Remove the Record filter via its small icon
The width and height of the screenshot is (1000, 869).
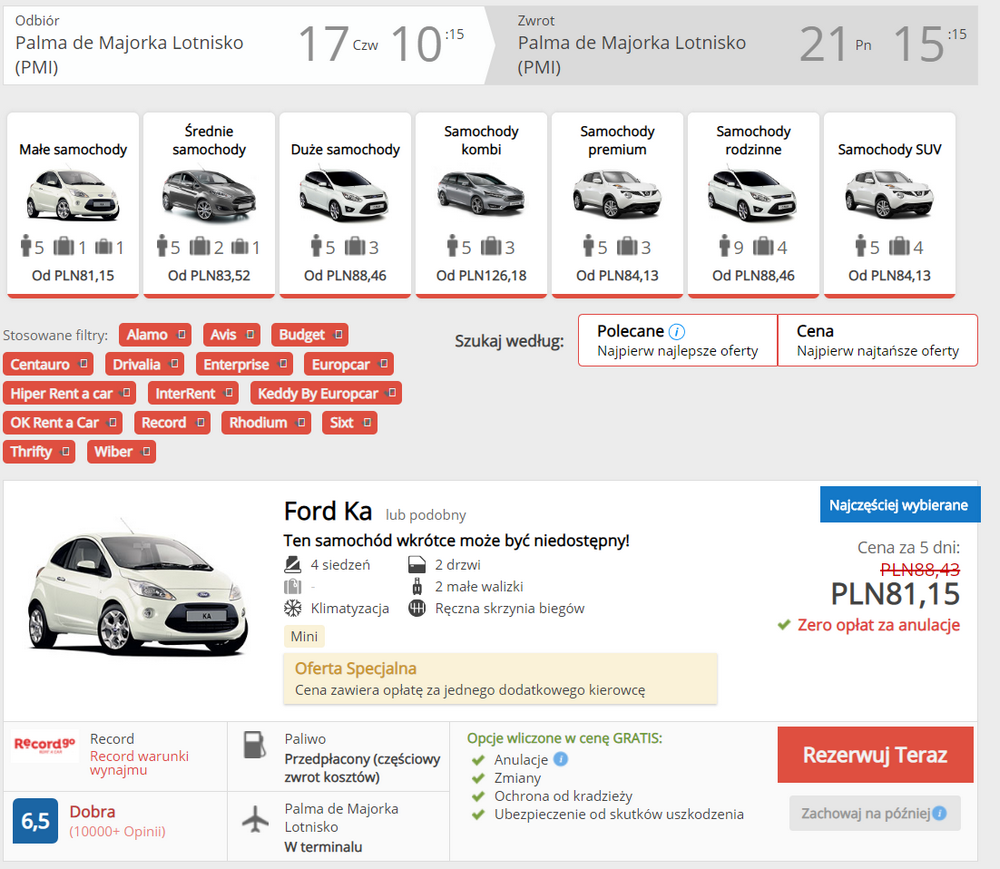coord(200,422)
